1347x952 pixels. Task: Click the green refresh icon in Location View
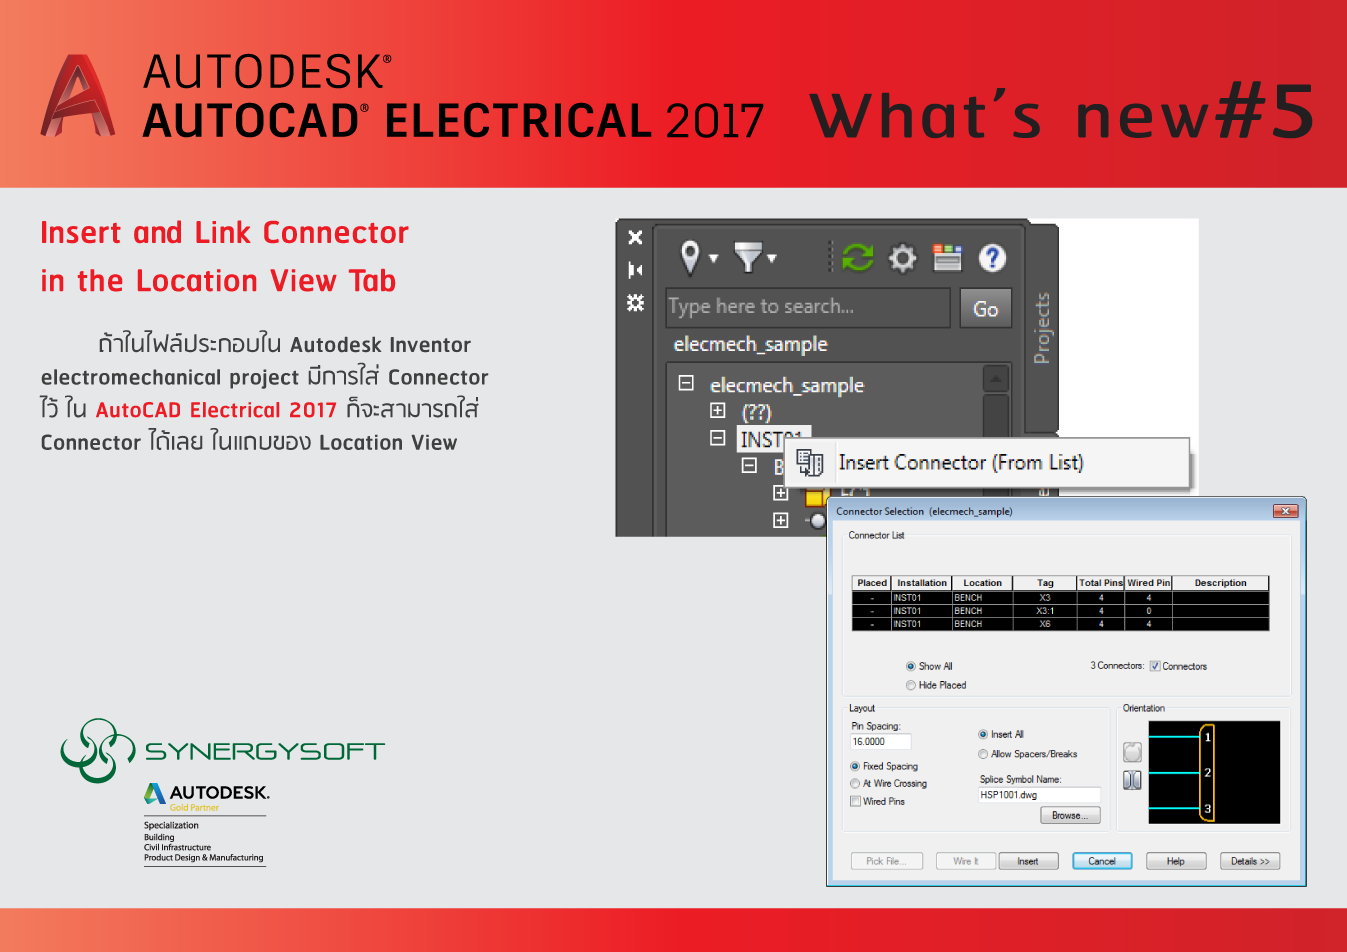click(x=857, y=258)
